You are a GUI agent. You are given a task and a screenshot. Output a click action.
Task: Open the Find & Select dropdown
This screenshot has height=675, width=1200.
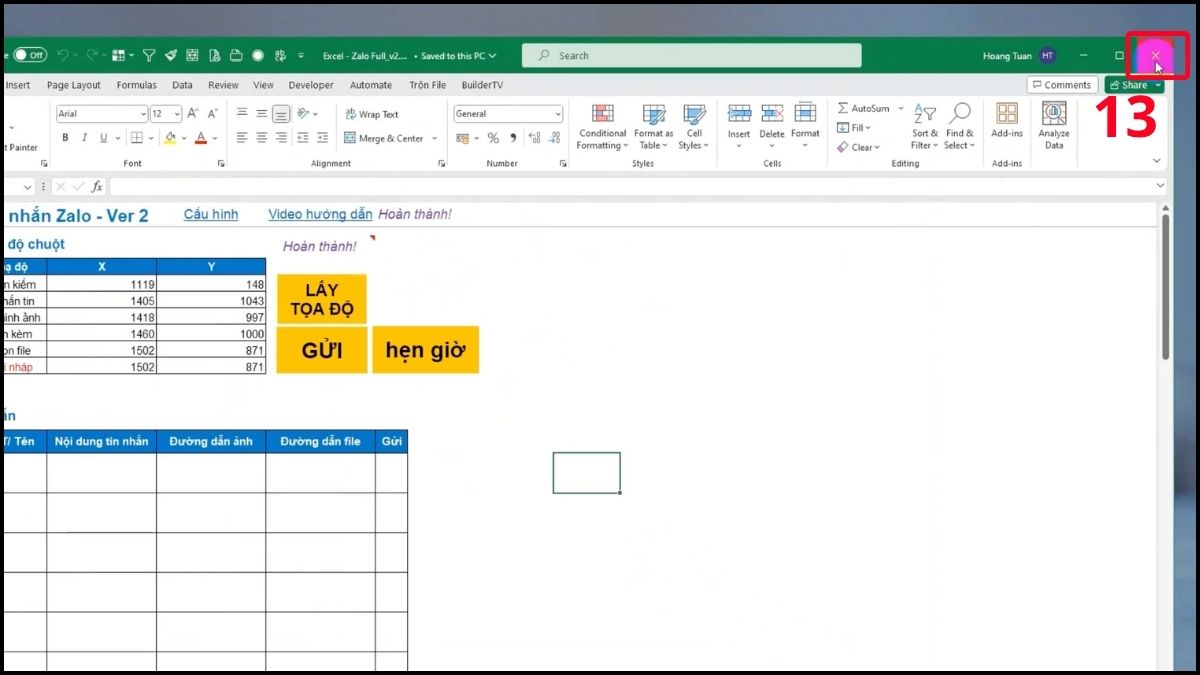click(960, 127)
